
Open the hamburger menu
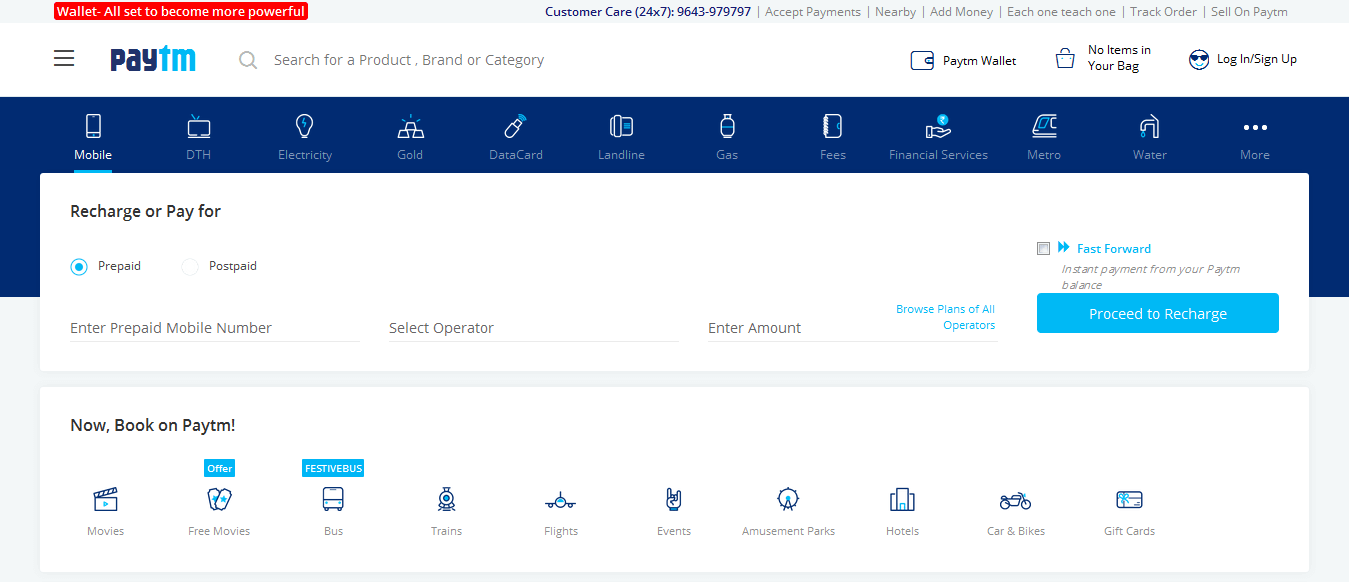[64, 59]
